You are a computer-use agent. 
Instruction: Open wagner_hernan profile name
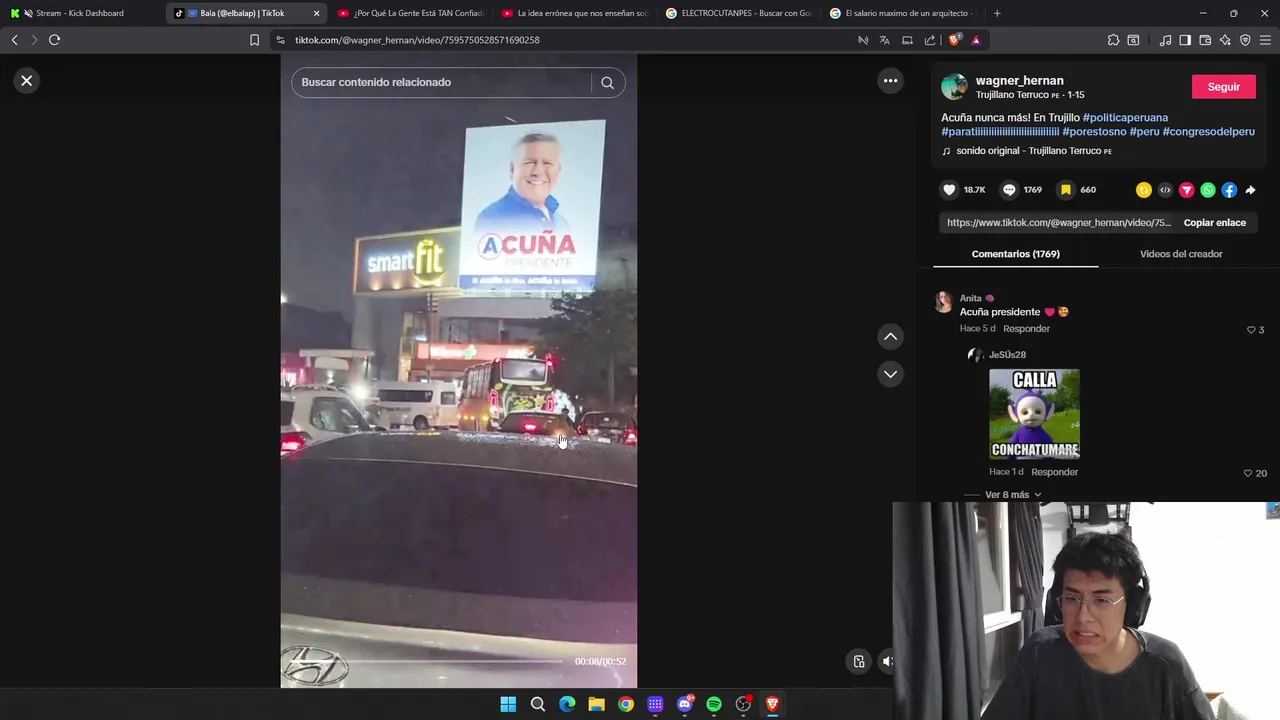pos(1019,81)
